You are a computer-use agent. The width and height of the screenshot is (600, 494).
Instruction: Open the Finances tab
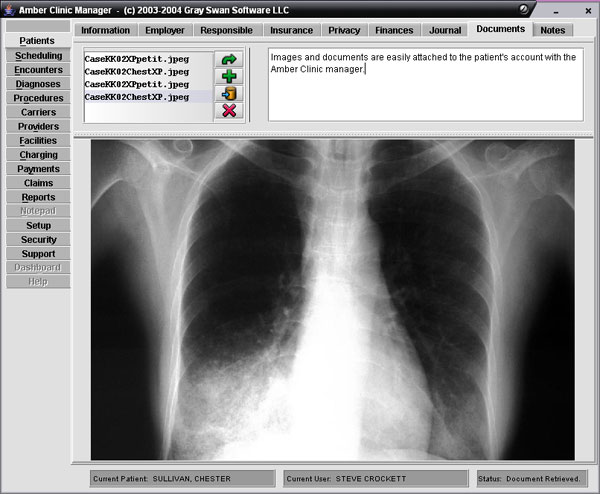click(x=394, y=30)
